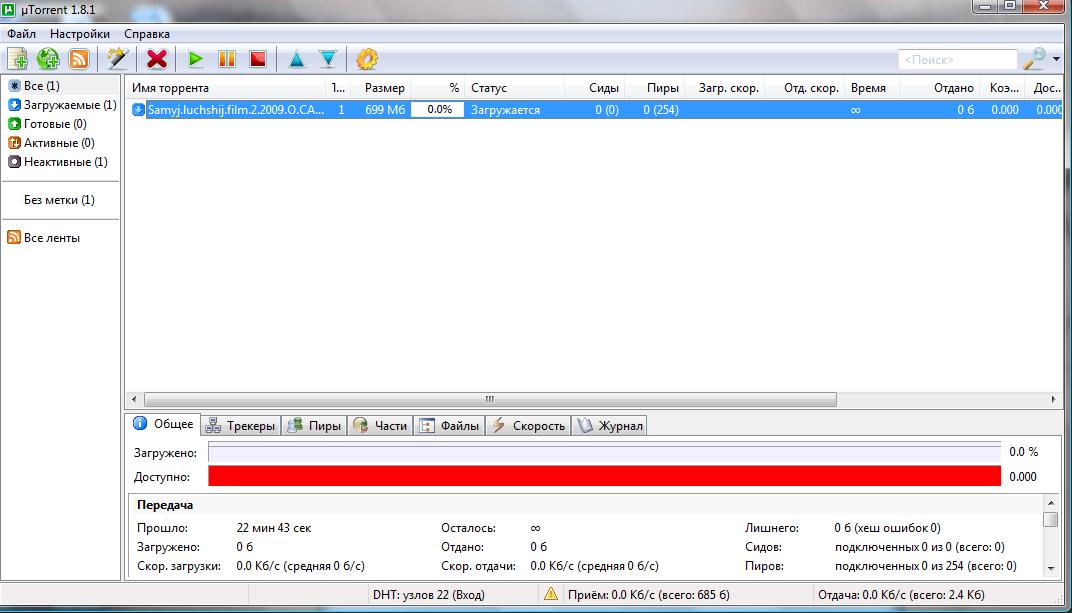This screenshot has height=613, width=1072.
Task: Click the µTorrent icon in title bar
Action: 8,10
